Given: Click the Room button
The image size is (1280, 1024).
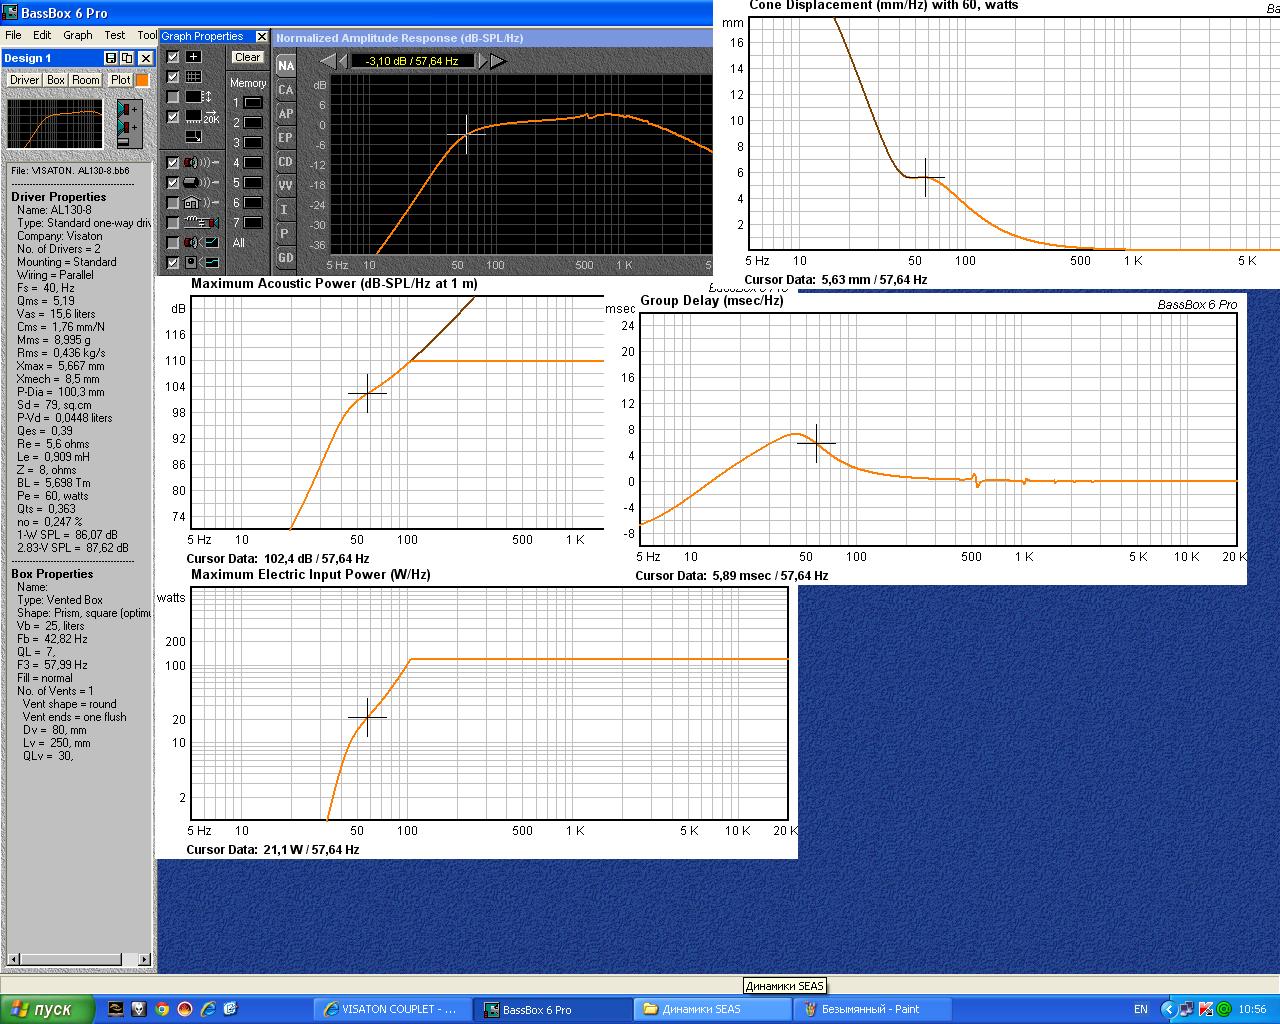Looking at the screenshot, I should point(86,80).
